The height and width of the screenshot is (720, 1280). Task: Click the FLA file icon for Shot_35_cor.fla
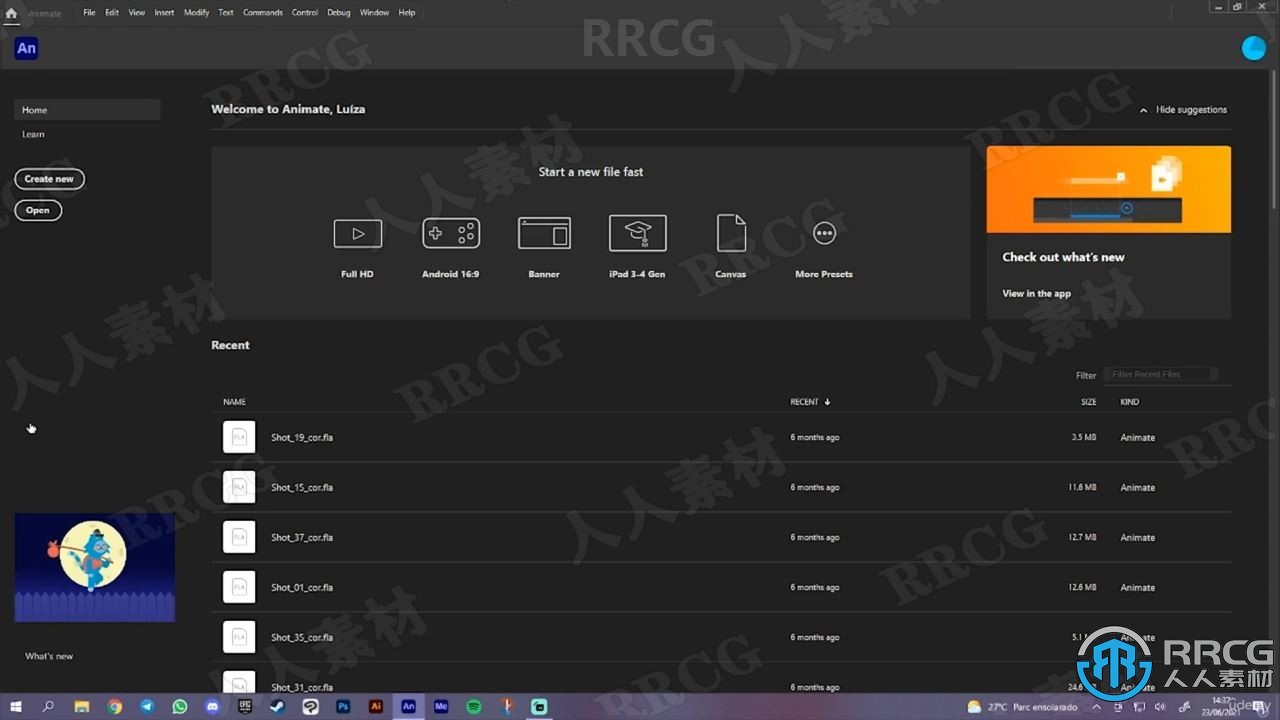(x=239, y=637)
